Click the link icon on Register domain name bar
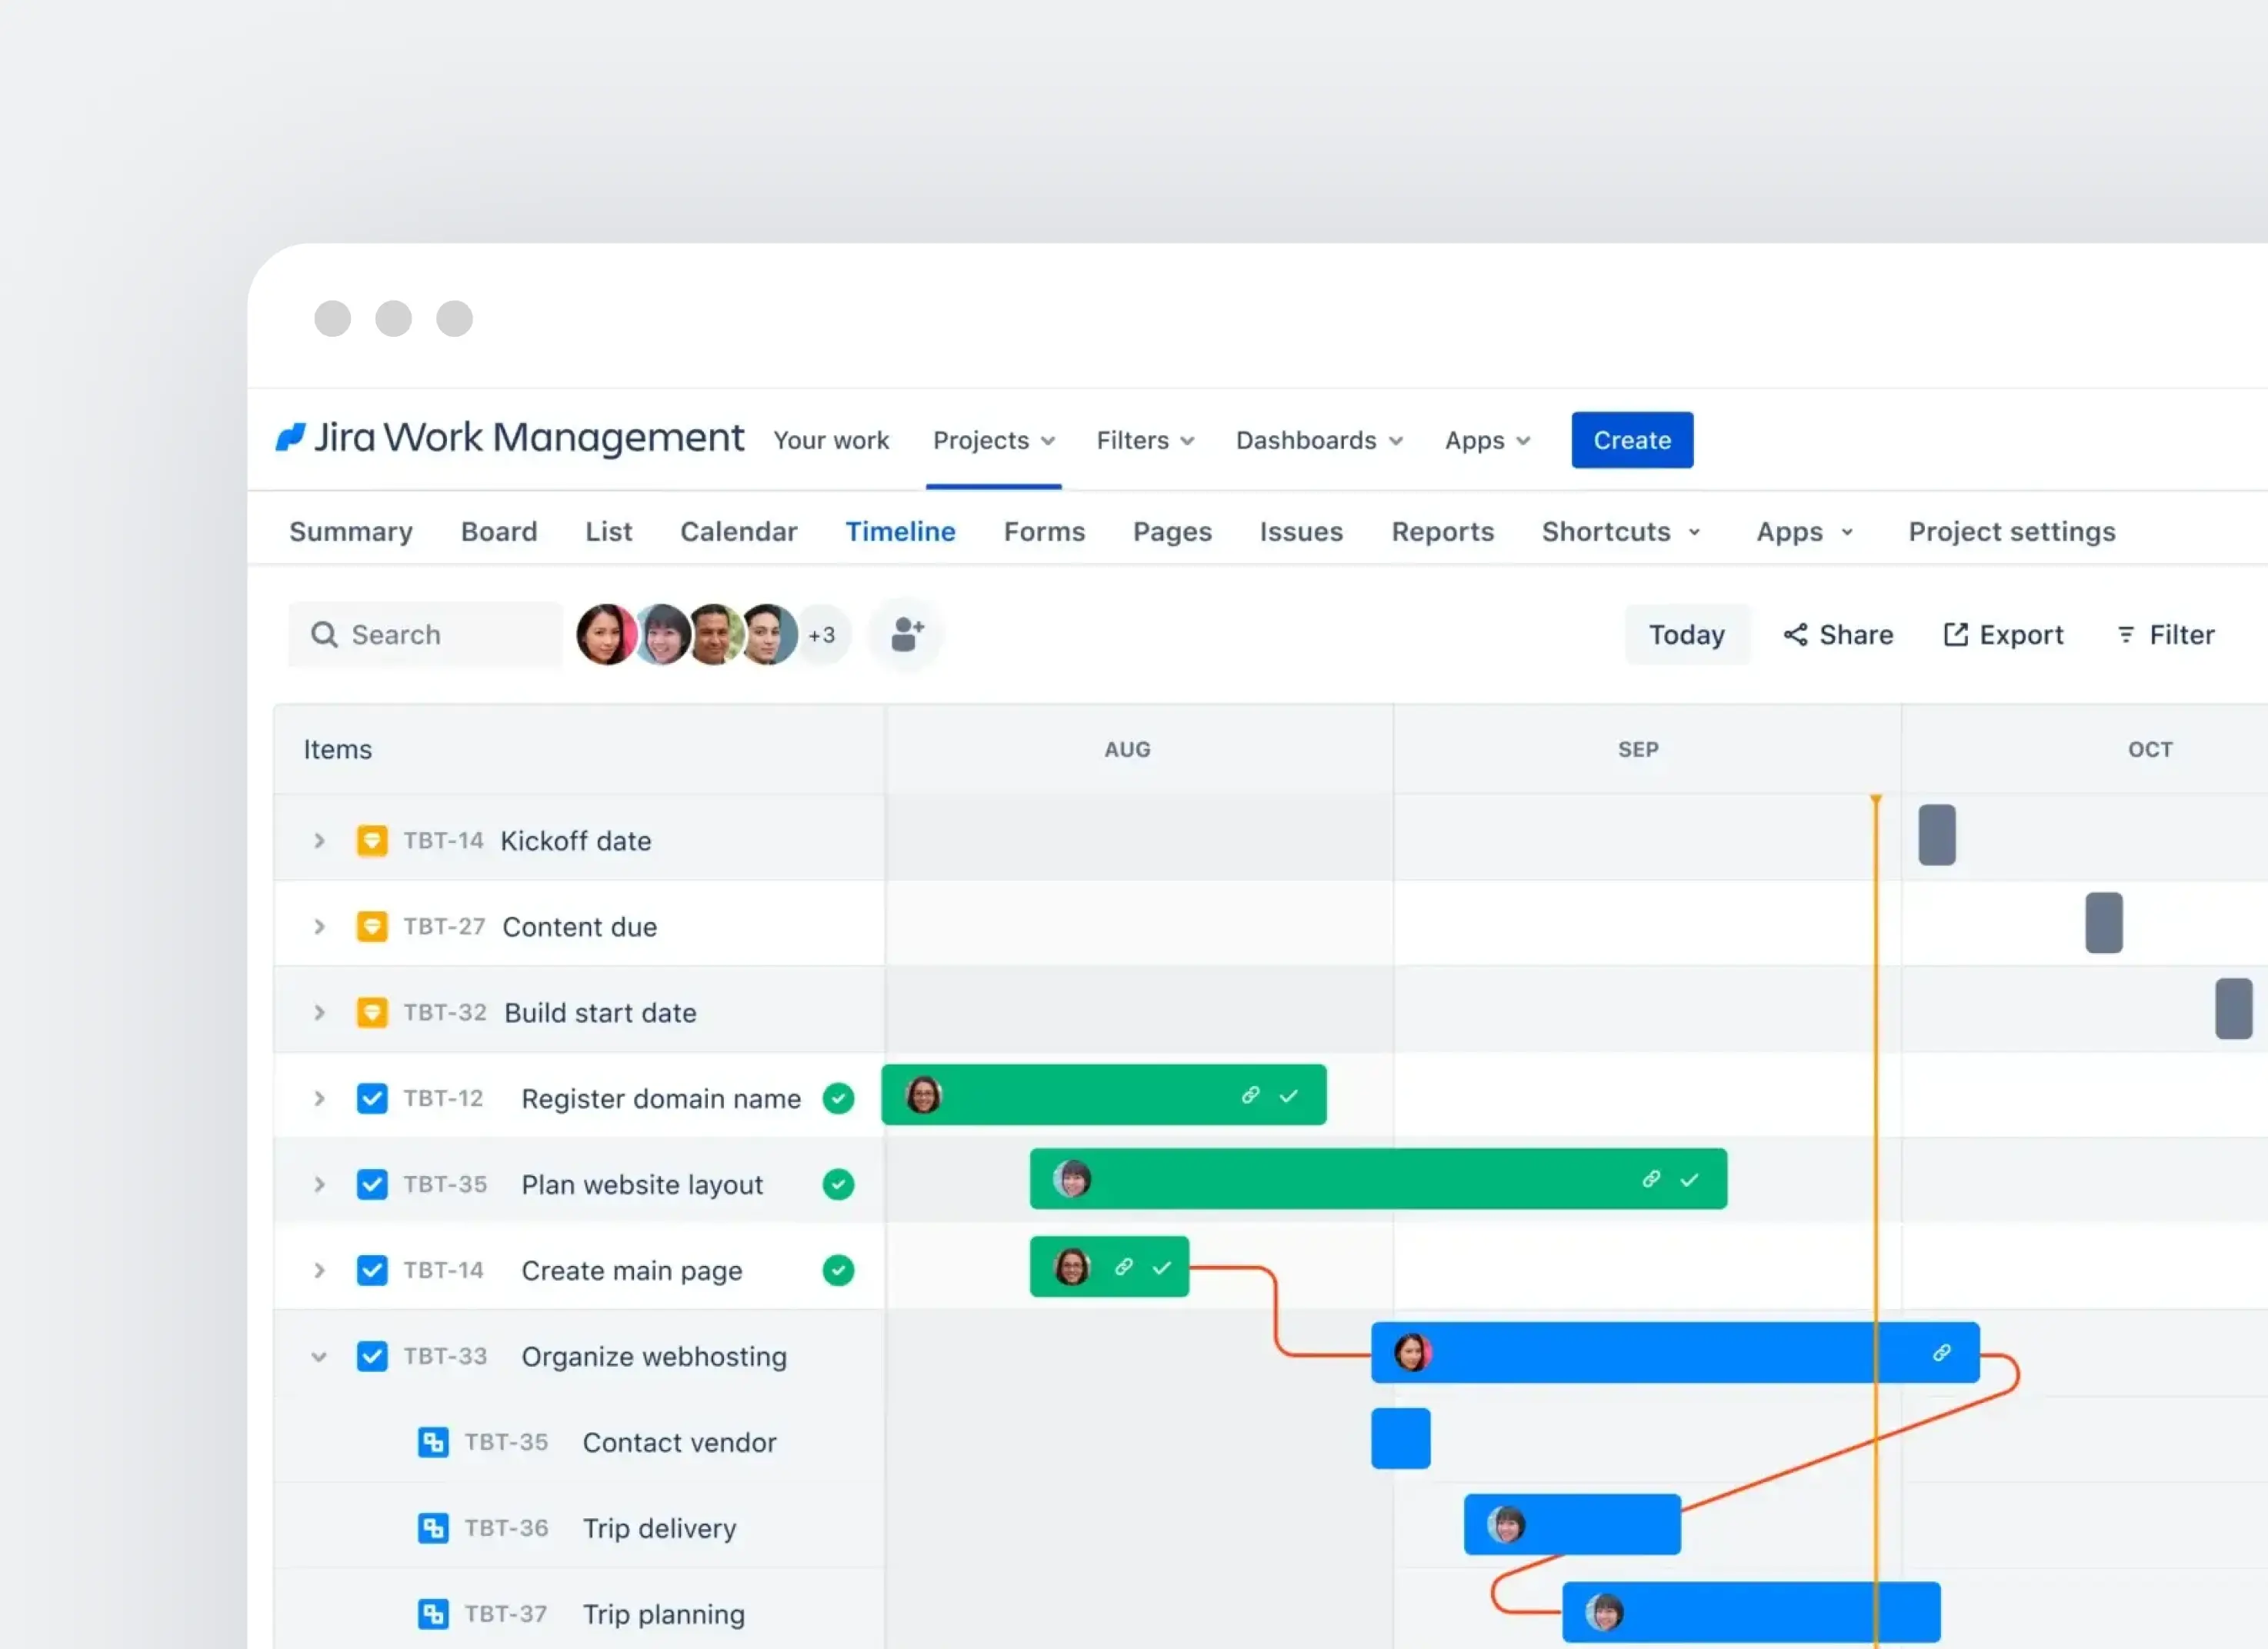Viewport: 2268px width, 1649px height. (x=1250, y=1094)
